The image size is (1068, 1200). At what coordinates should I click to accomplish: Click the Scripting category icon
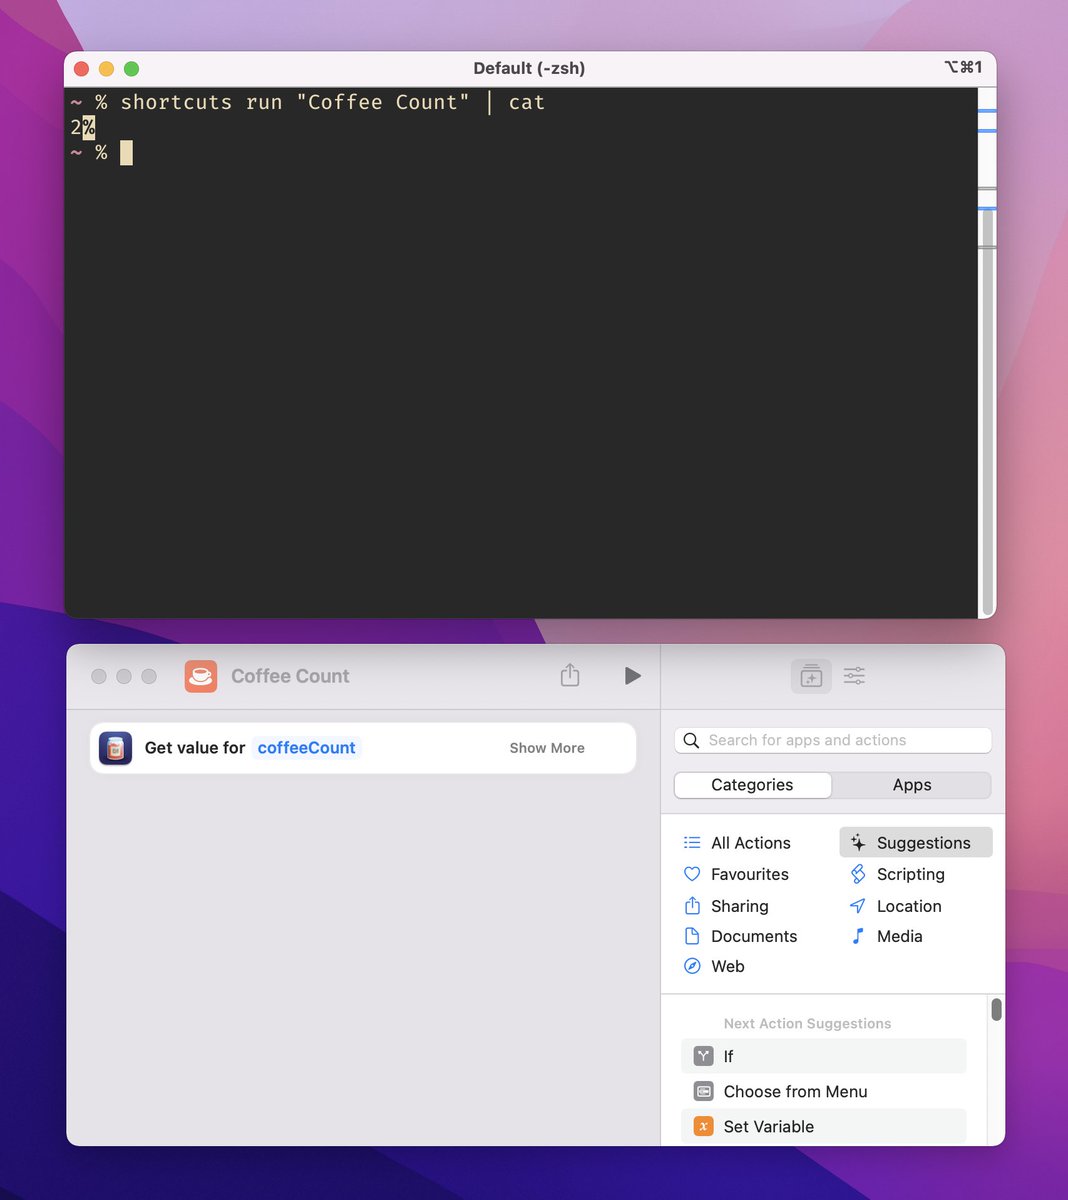click(858, 874)
